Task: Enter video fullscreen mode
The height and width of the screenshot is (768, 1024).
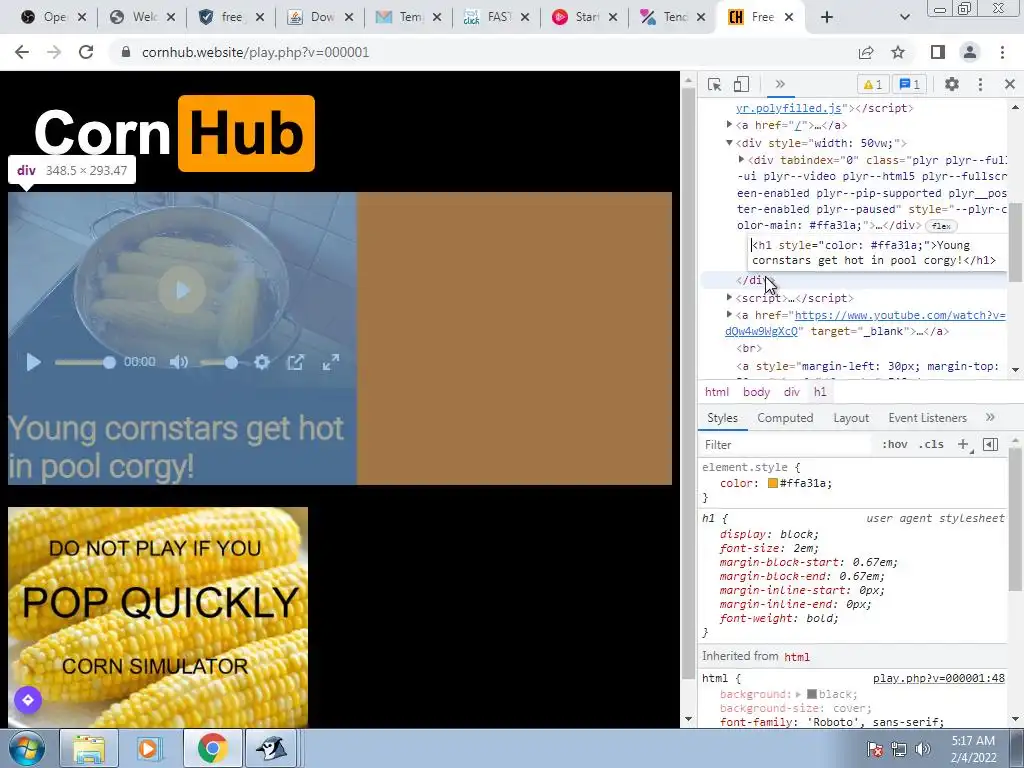Action: (x=331, y=362)
